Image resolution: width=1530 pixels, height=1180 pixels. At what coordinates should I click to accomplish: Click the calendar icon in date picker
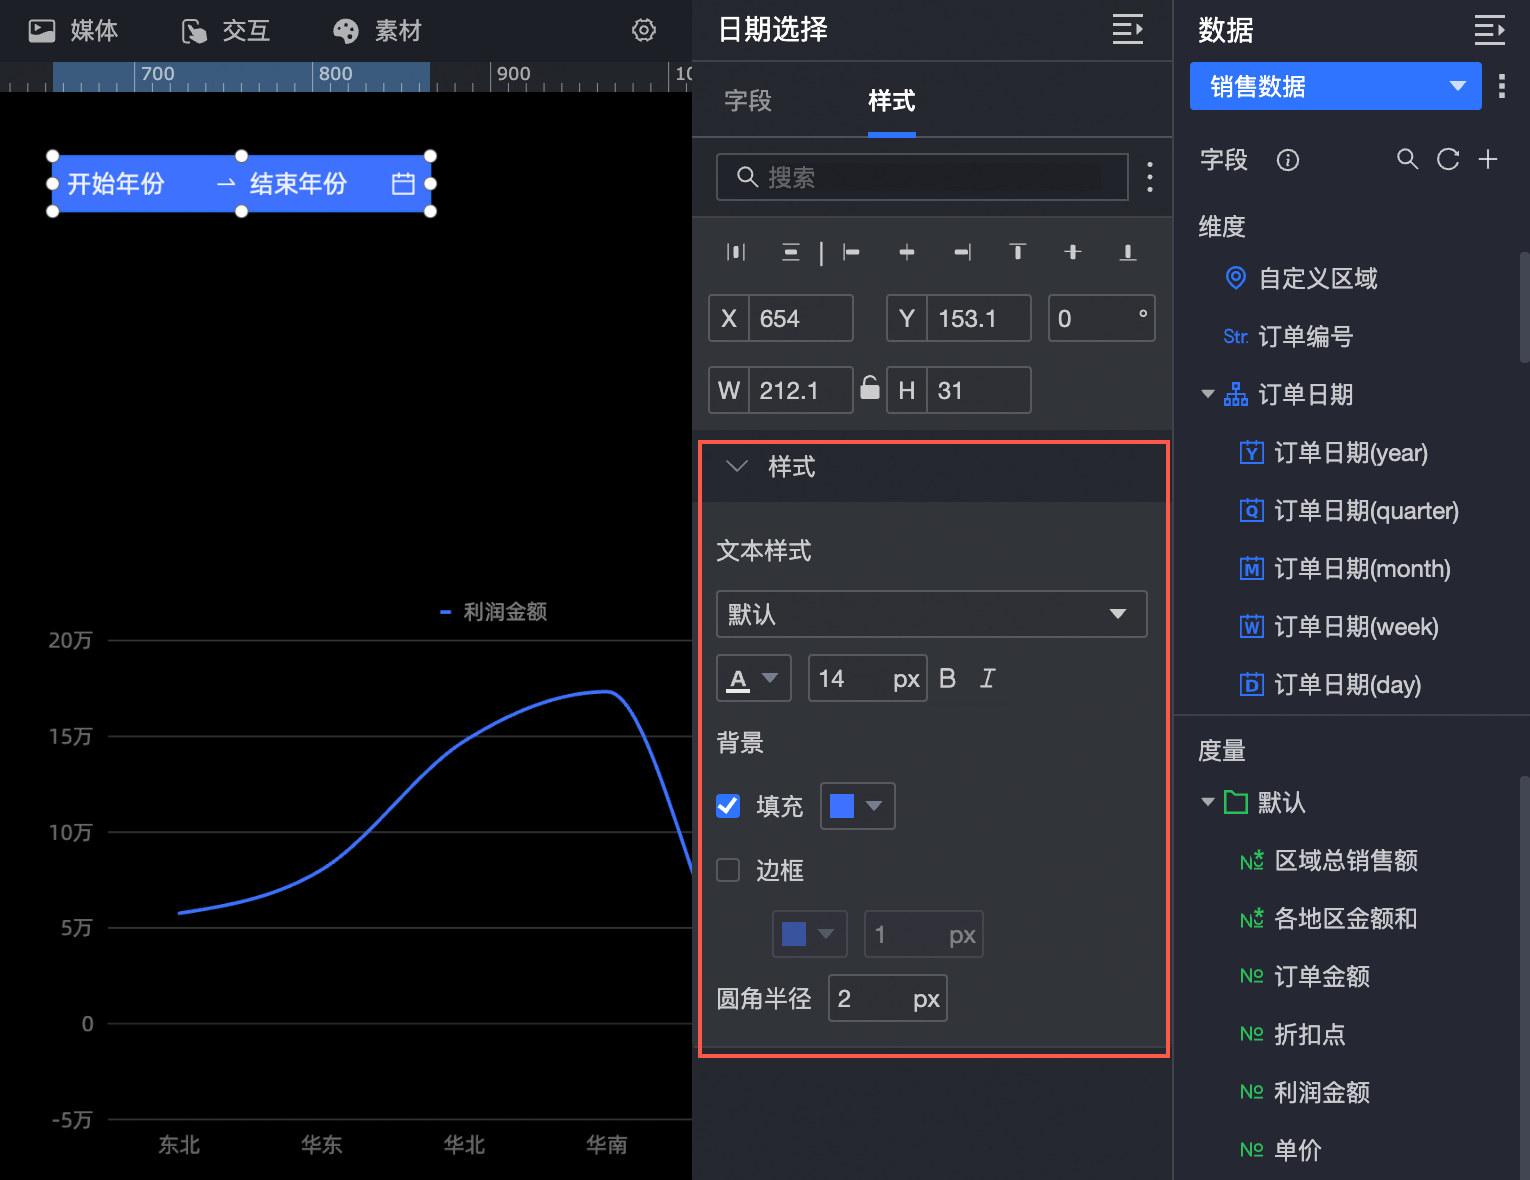tap(403, 183)
